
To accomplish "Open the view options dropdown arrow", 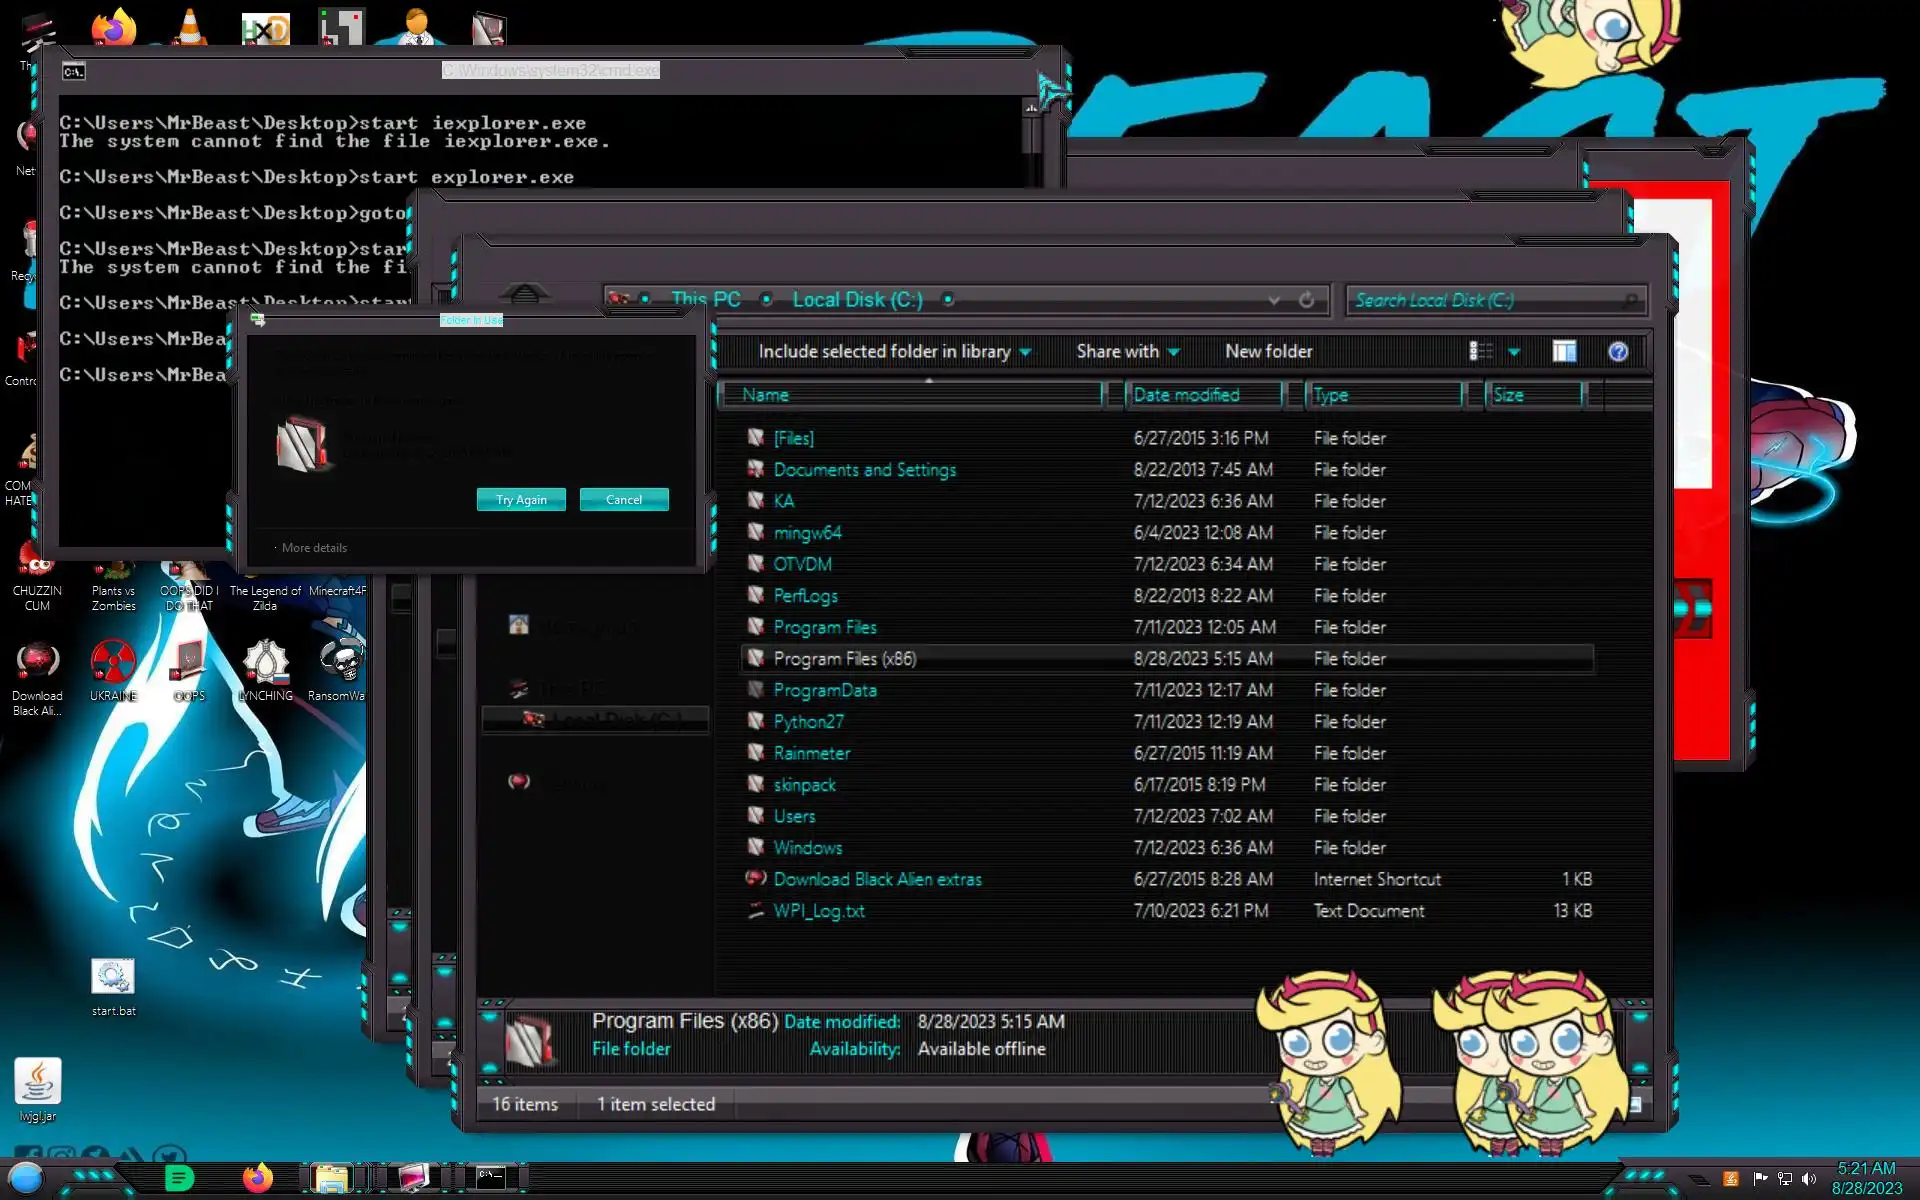I will [1514, 352].
